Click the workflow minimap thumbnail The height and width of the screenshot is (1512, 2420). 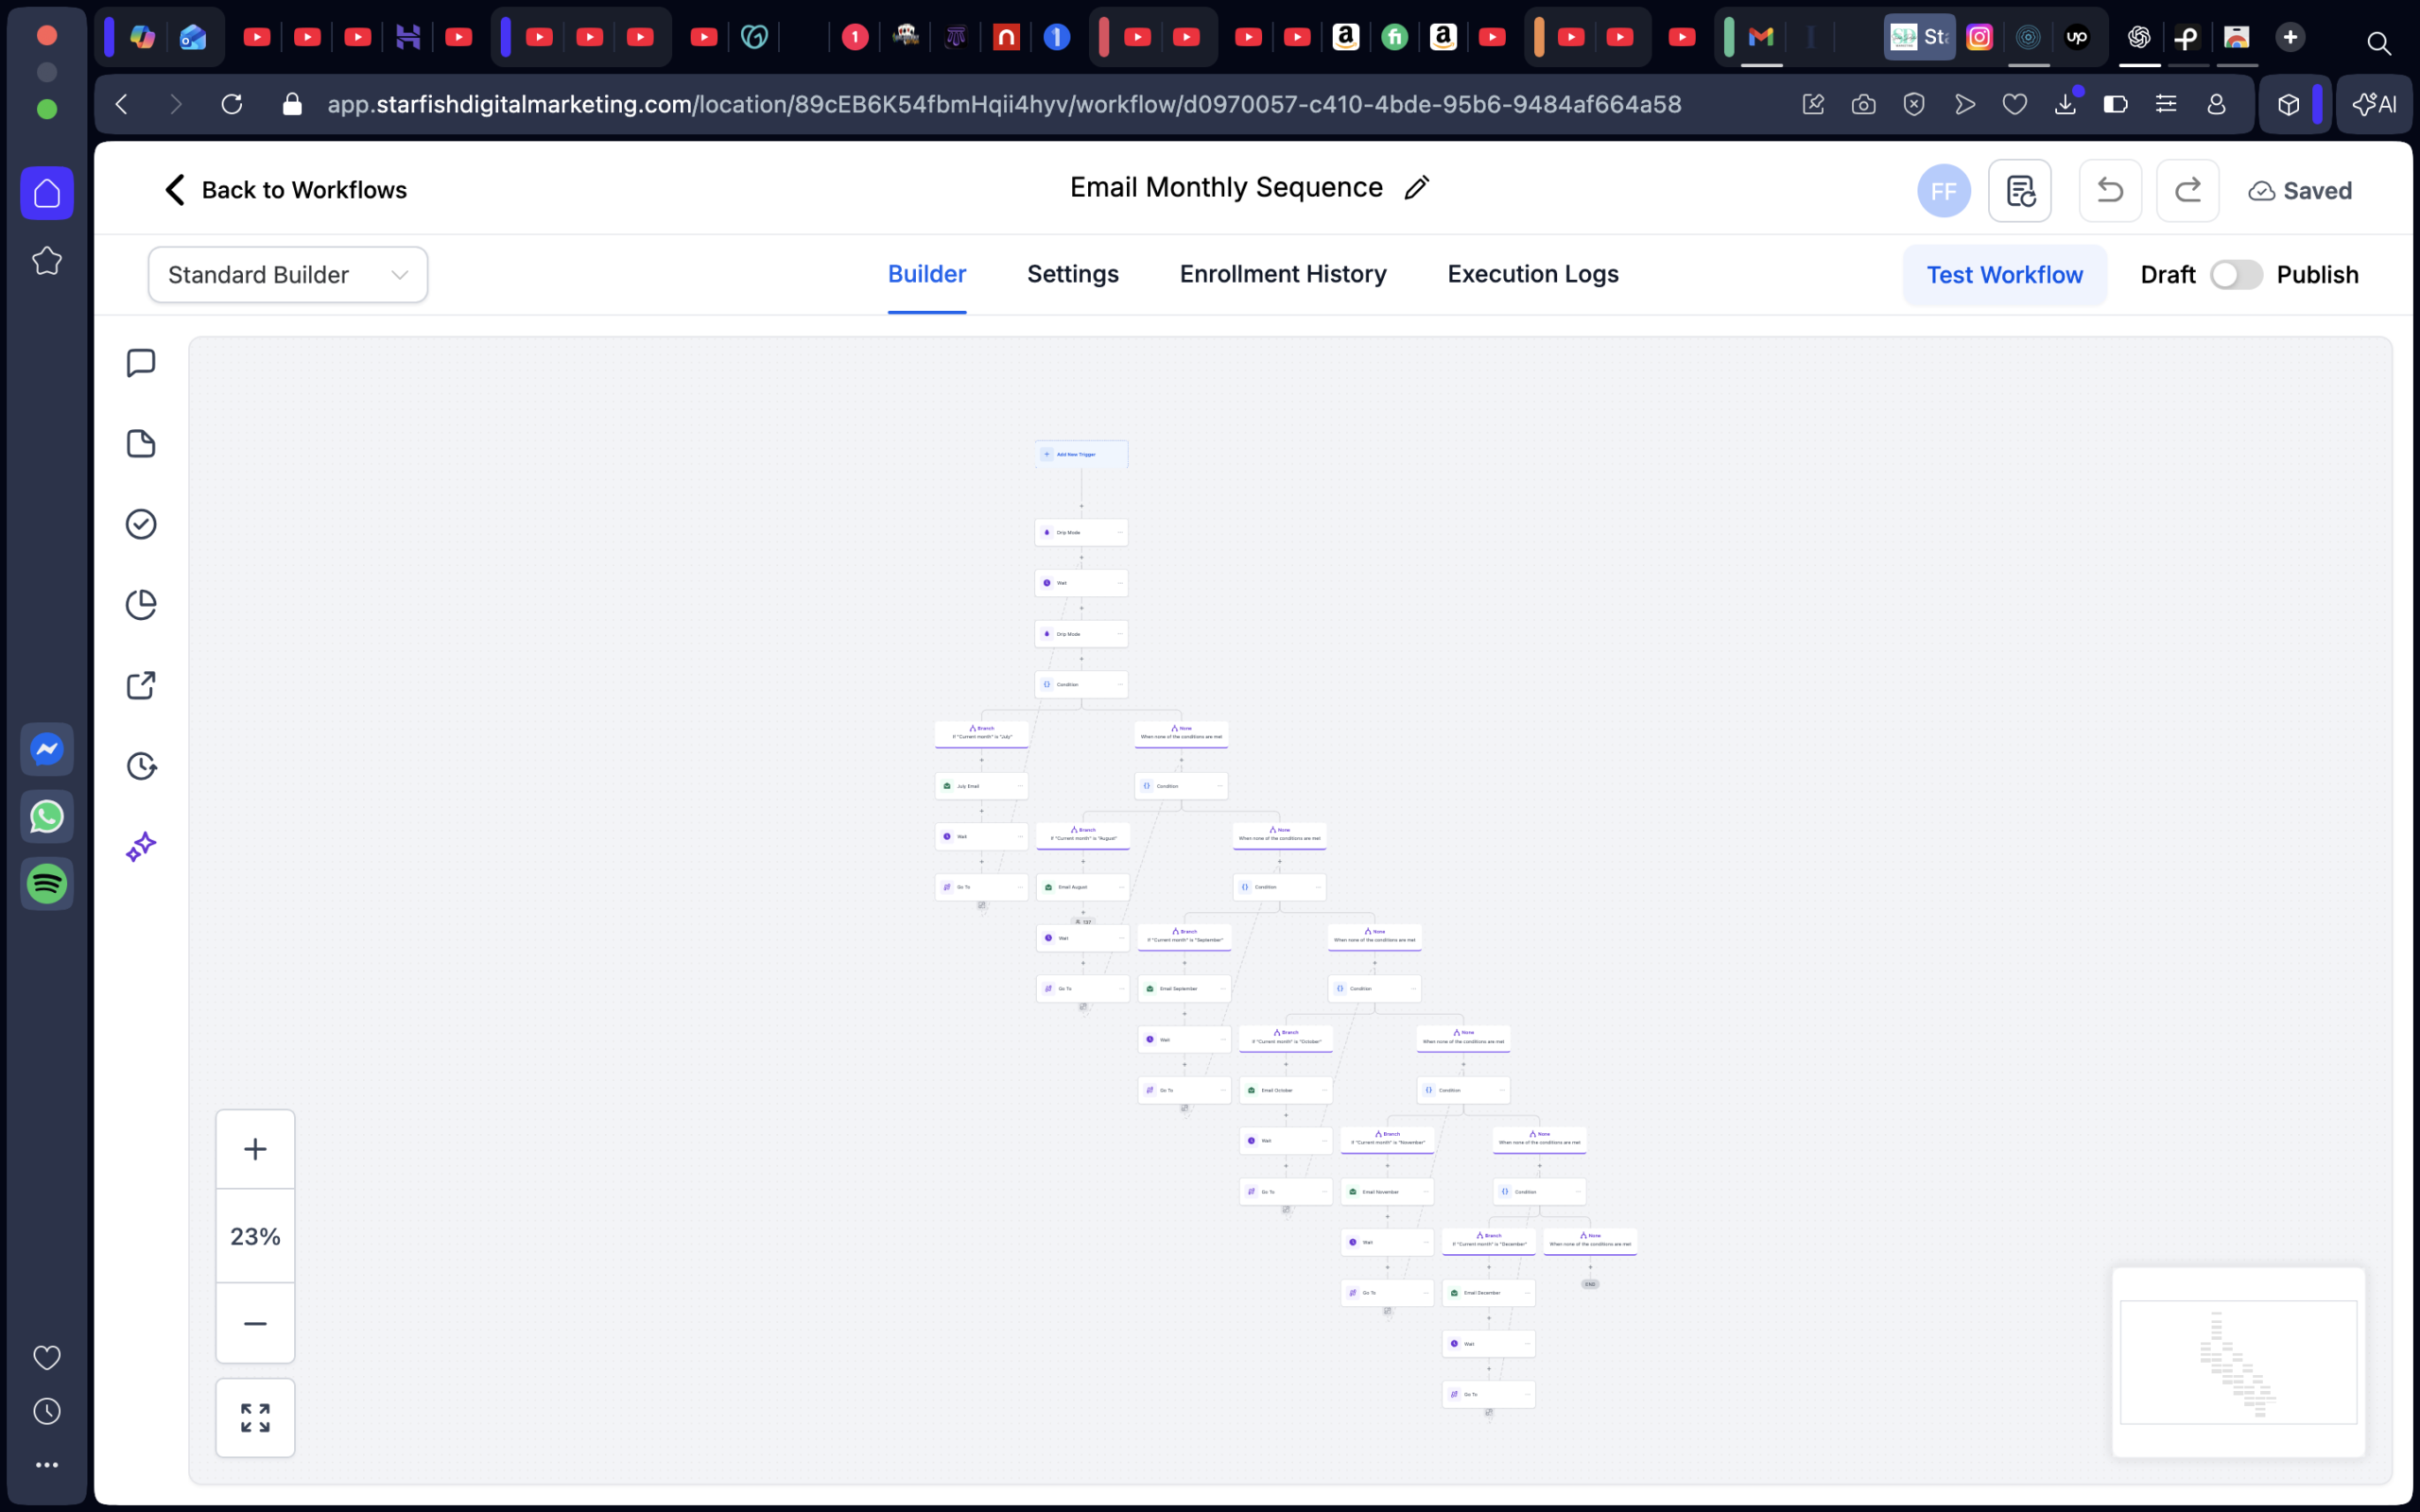(x=2238, y=1362)
